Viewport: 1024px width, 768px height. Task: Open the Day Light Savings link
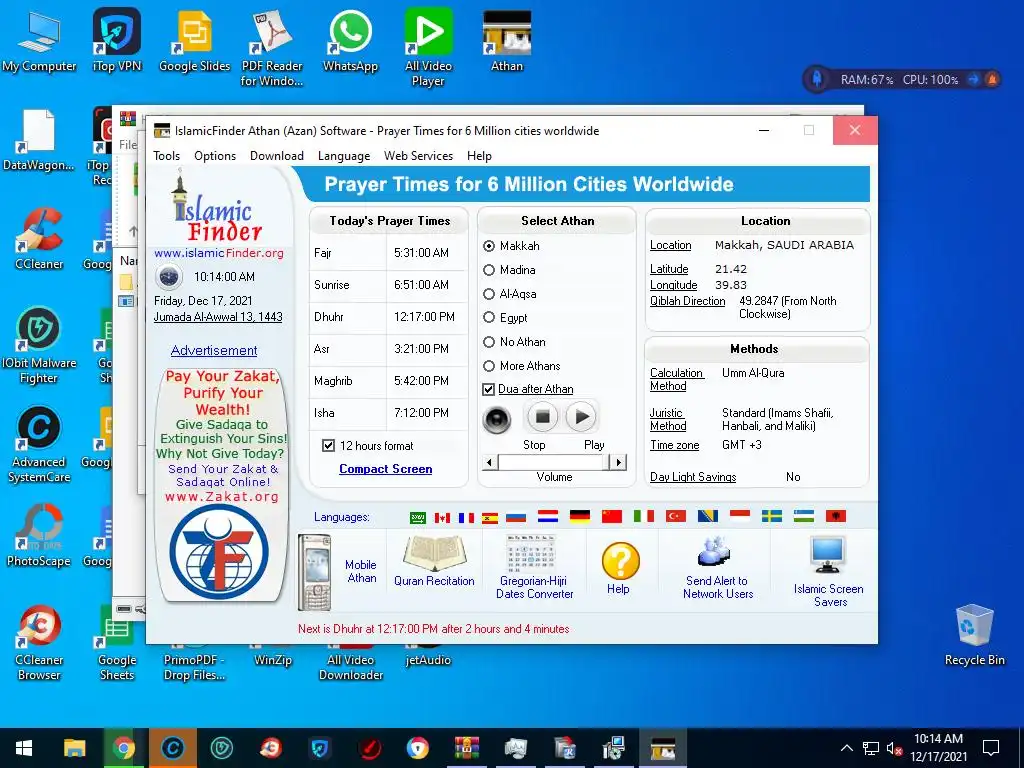(693, 477)
